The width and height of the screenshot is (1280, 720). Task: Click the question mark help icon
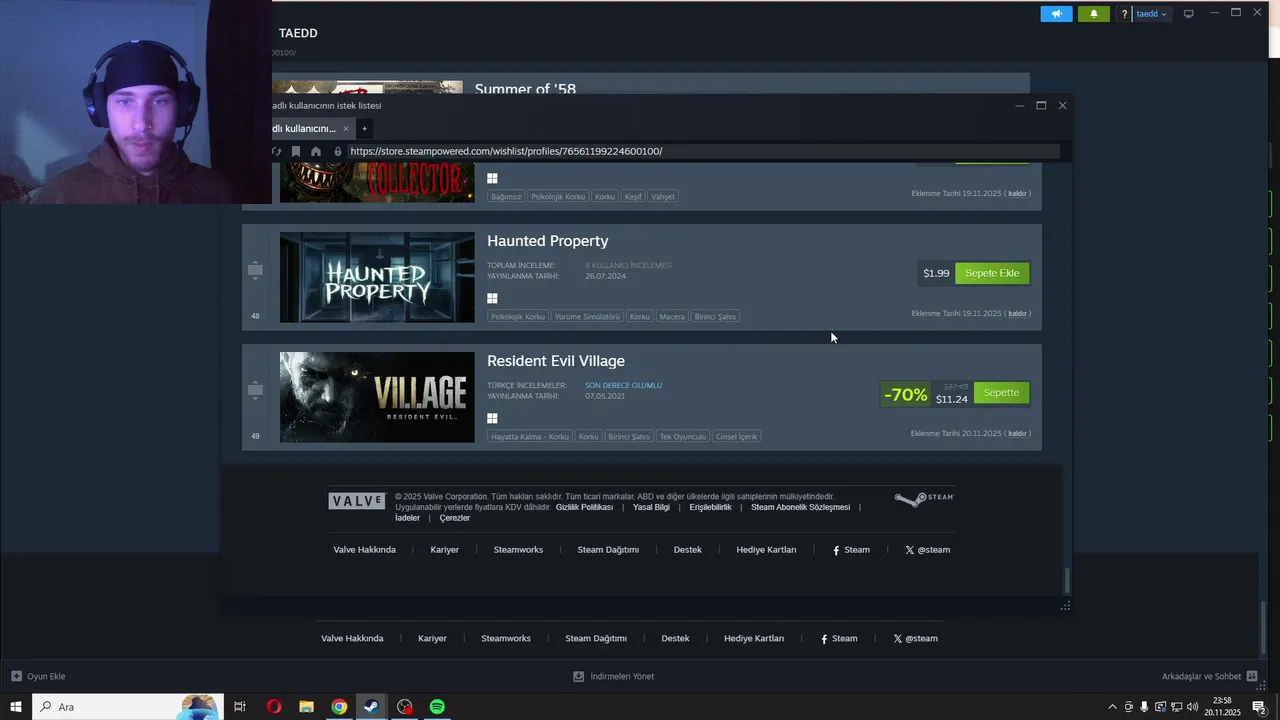1124,14
